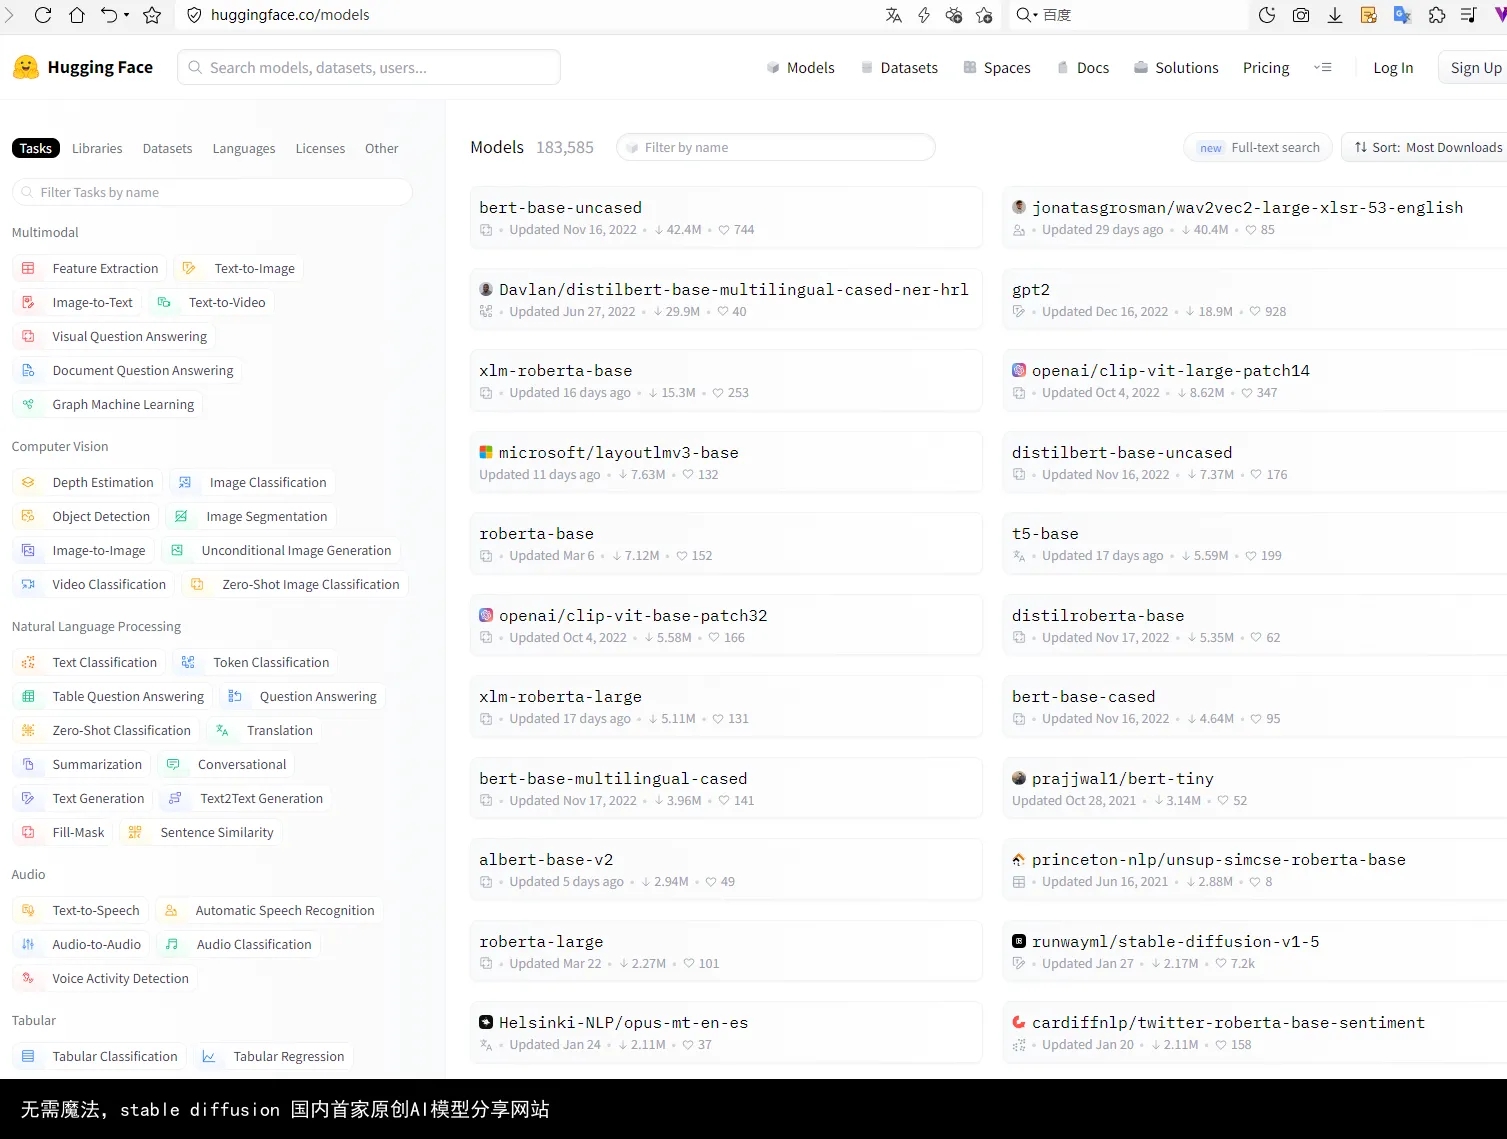Switch to the Licenses filter tab
Image resolution: width=1507 pixels, height=1139 pixels.
point(320,148)
